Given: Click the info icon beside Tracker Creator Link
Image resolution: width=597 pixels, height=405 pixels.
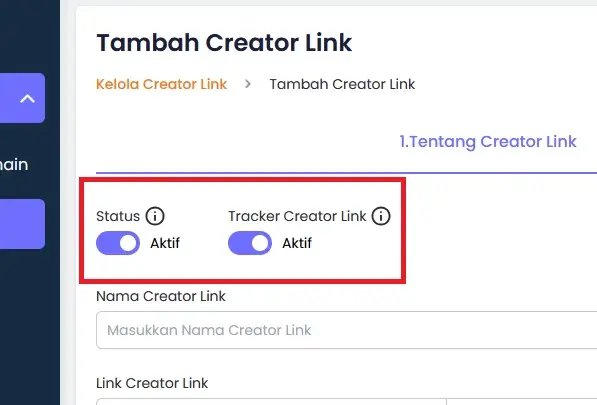Looking at the screenshot, I should tap(381, 216).
